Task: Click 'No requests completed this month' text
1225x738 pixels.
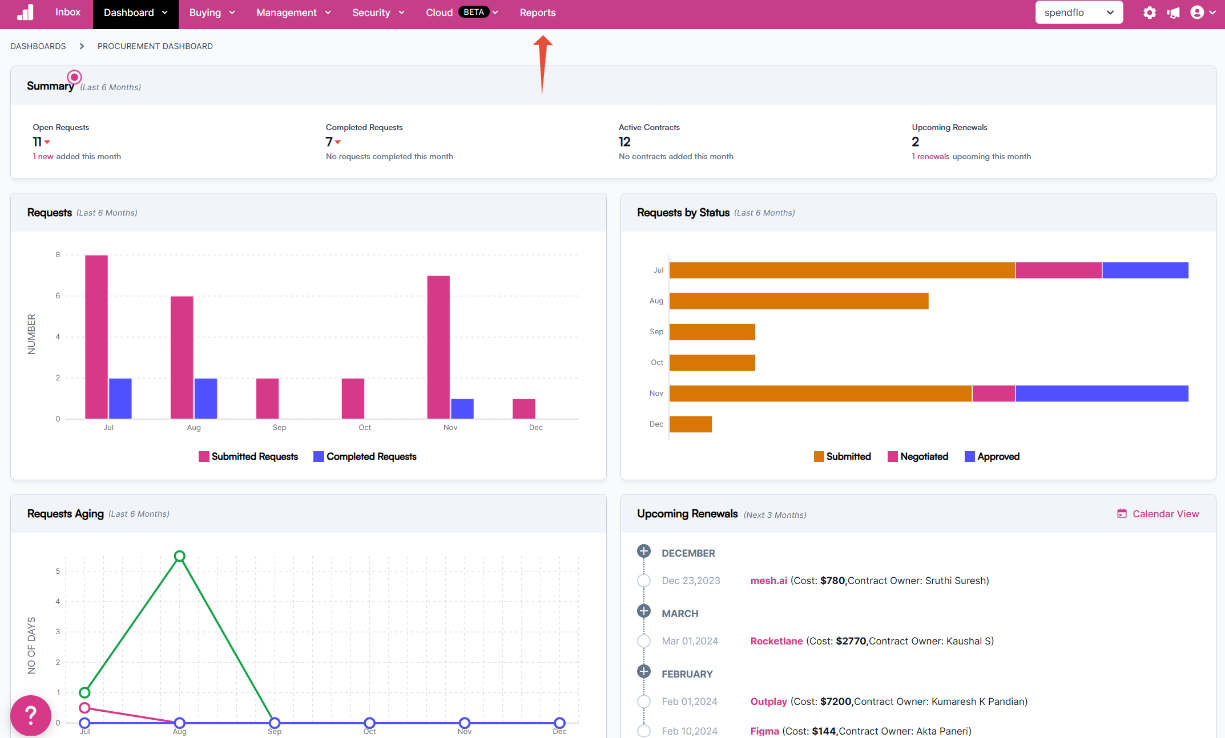Action: click(389, 157)
